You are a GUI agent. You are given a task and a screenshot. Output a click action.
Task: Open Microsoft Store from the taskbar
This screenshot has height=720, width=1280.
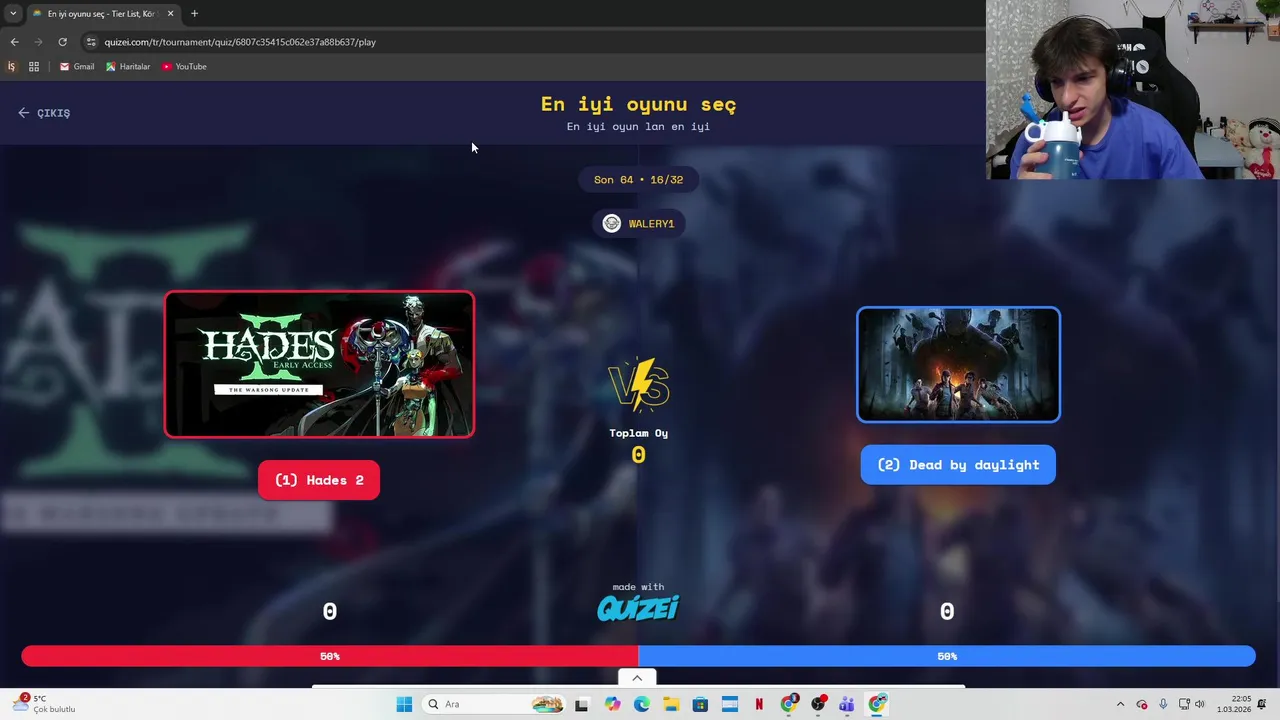pos(700,704)
